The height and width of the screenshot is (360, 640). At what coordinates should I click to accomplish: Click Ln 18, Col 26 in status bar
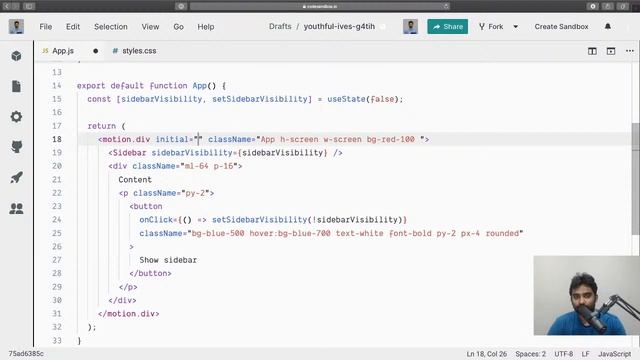pyautogui.click(x=487, y=354)
